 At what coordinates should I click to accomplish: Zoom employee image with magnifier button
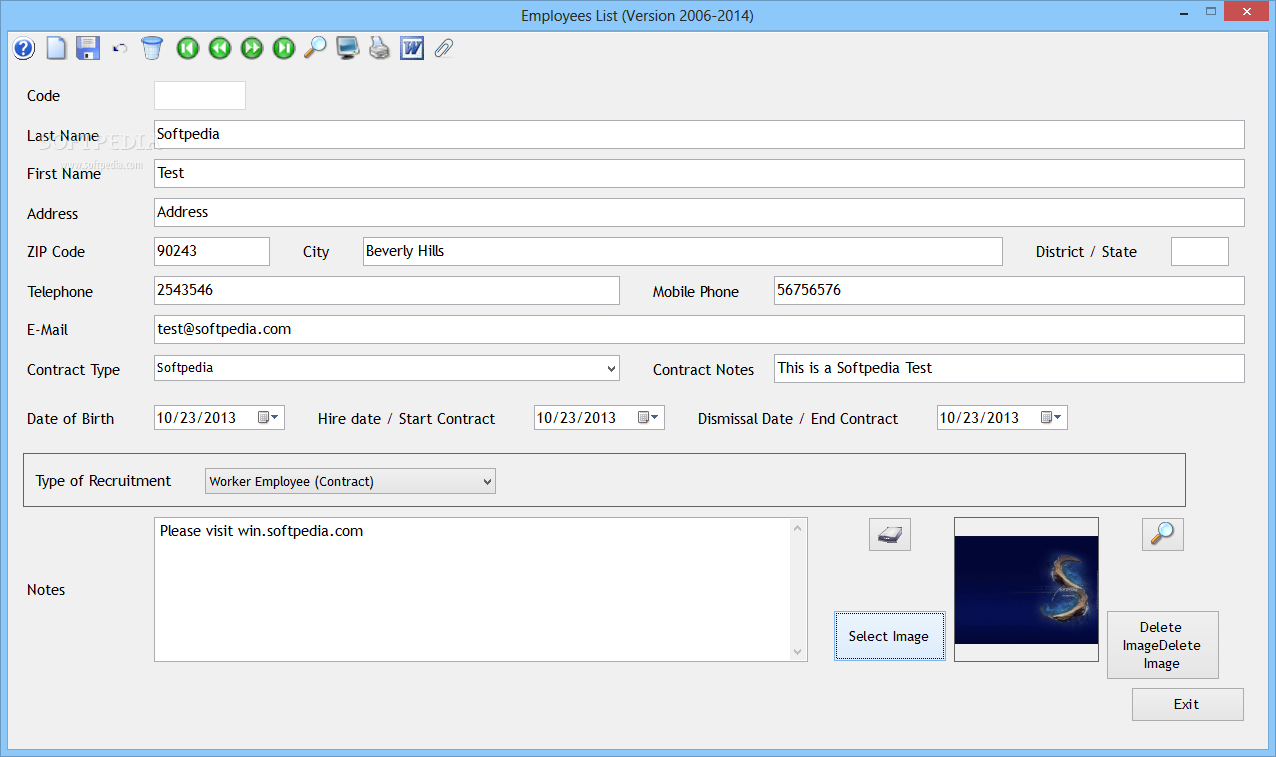(1163, 534)
